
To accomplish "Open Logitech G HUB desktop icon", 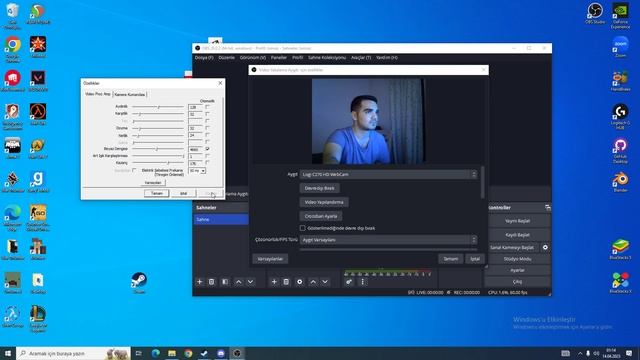I will click(x=620, y=117).
